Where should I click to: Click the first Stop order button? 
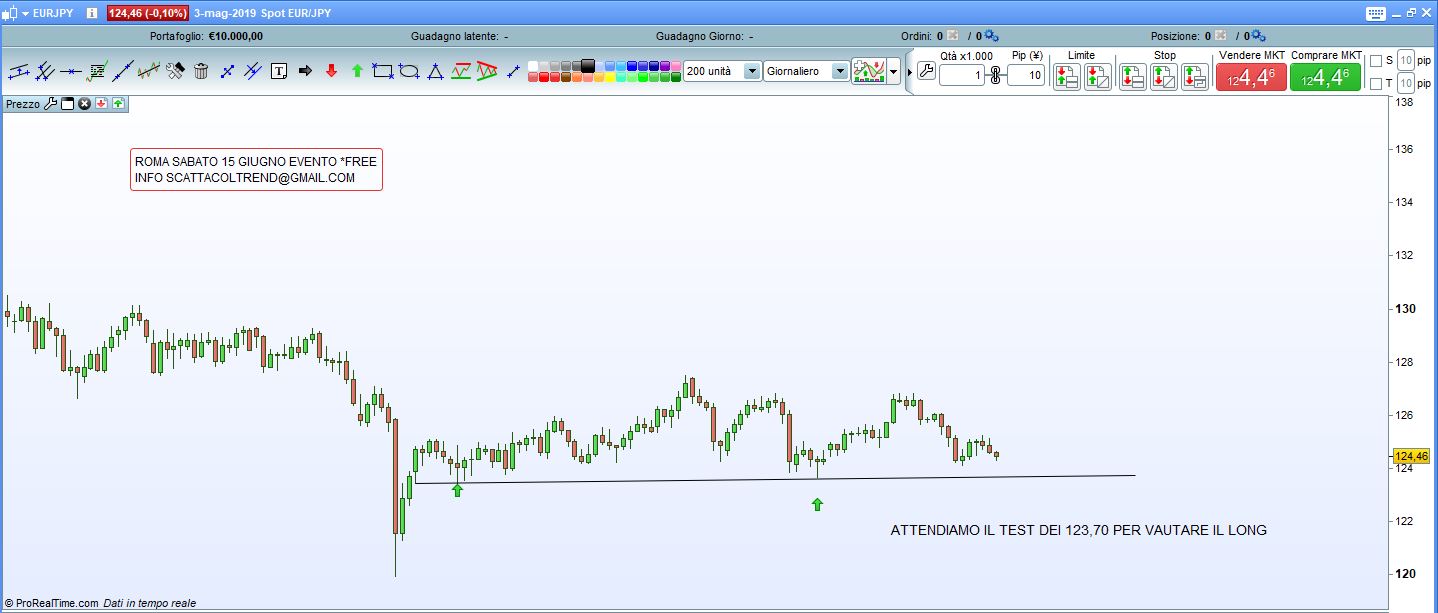(x=1133, y=76)
